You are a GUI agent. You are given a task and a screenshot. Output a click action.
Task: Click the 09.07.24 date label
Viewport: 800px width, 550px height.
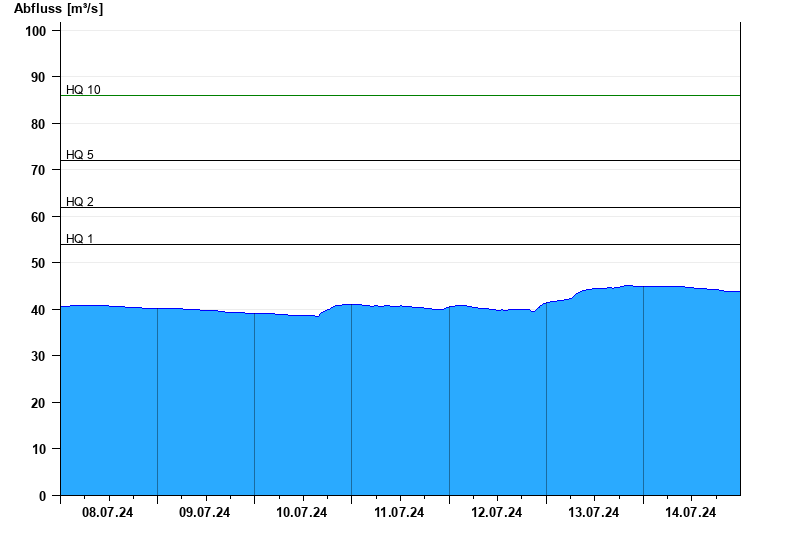[x=205, y=513]
